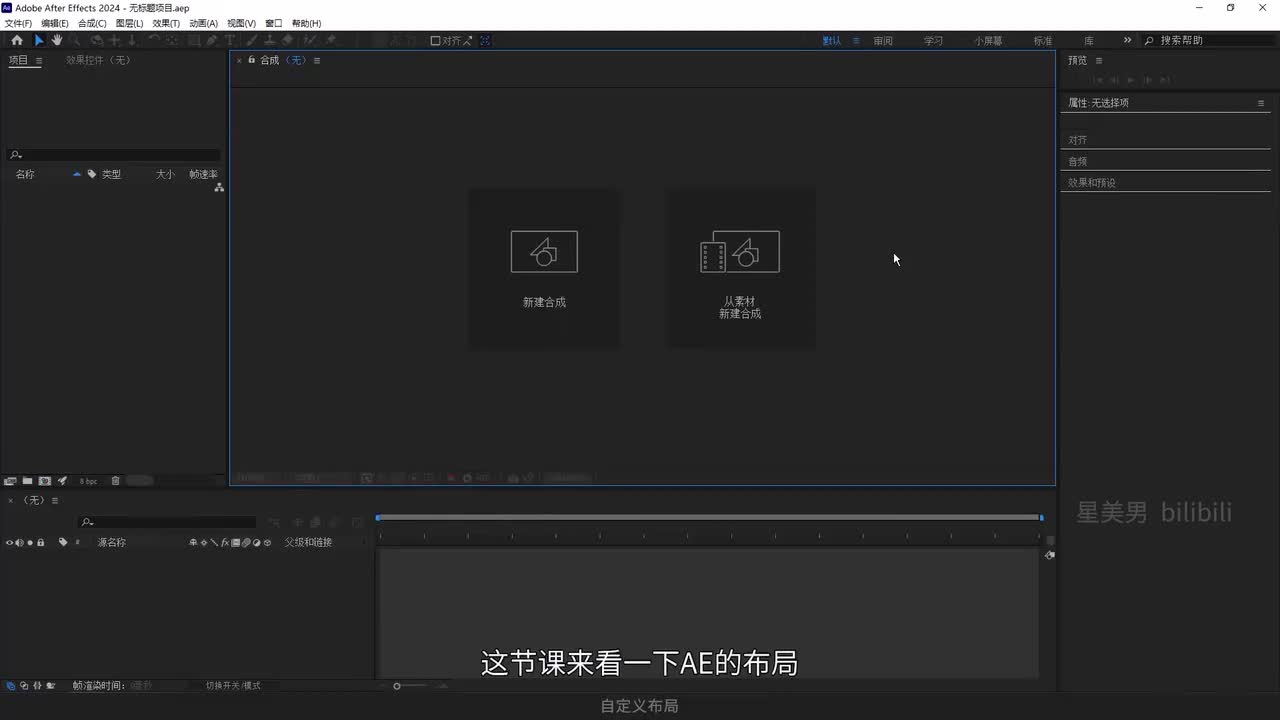Open the 效果(T) menu
The image size is (1280, 720).
pyautogui.click(x=166, y=23)
